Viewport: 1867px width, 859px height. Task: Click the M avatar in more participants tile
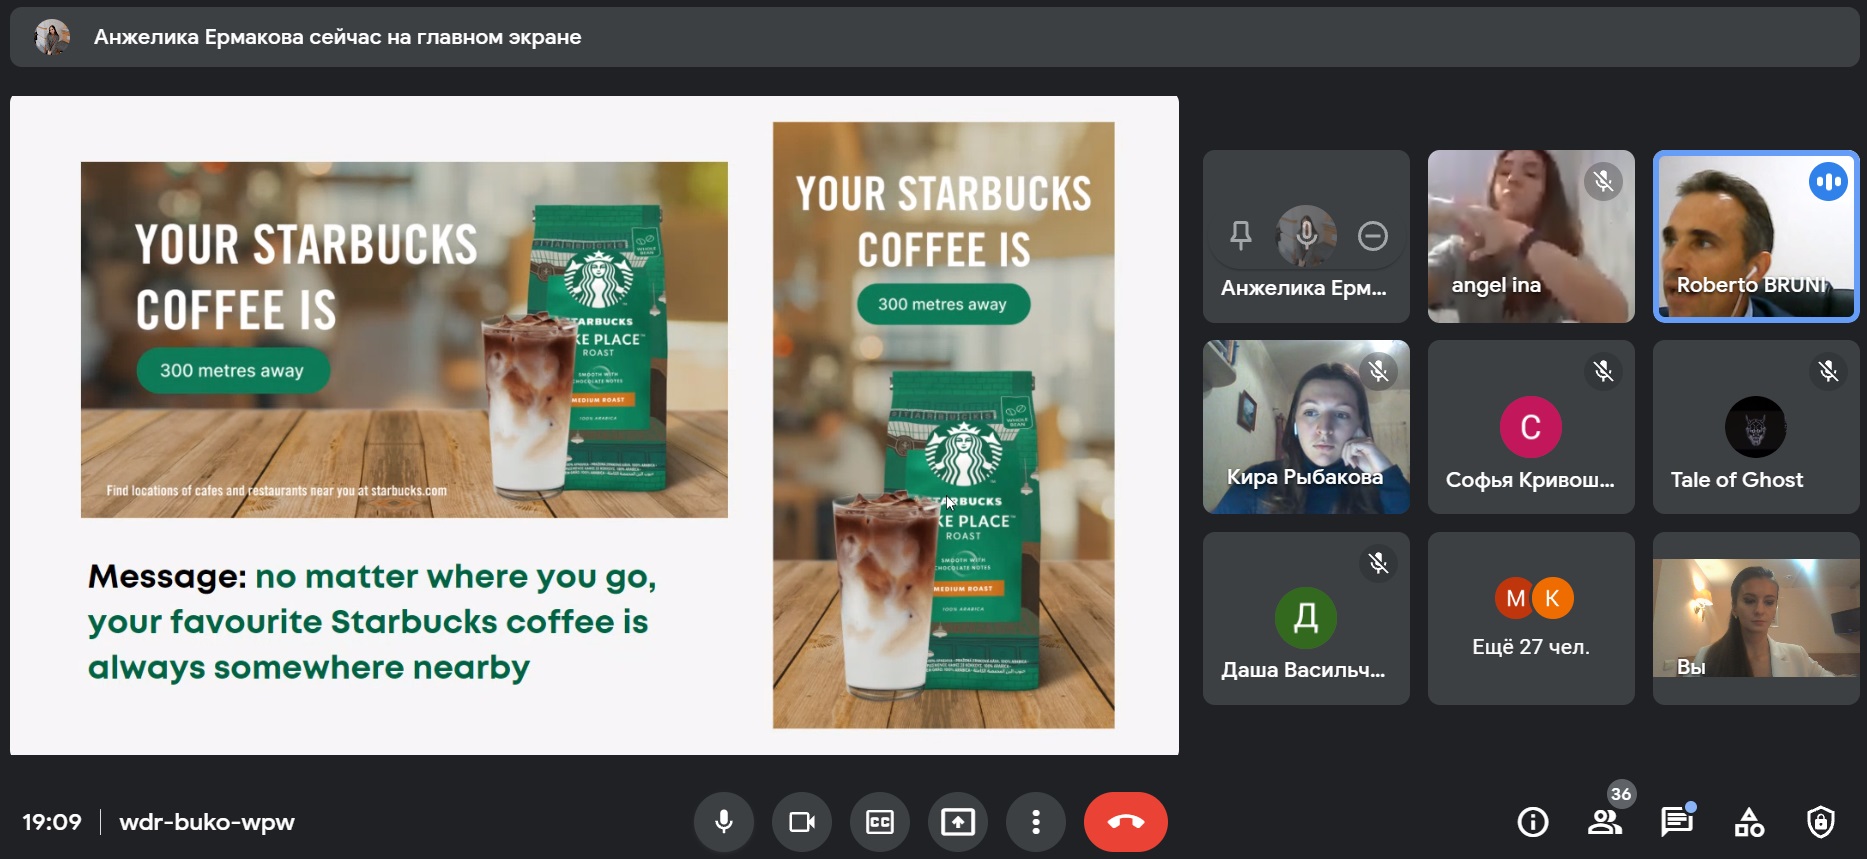[x=1515, y=598]
